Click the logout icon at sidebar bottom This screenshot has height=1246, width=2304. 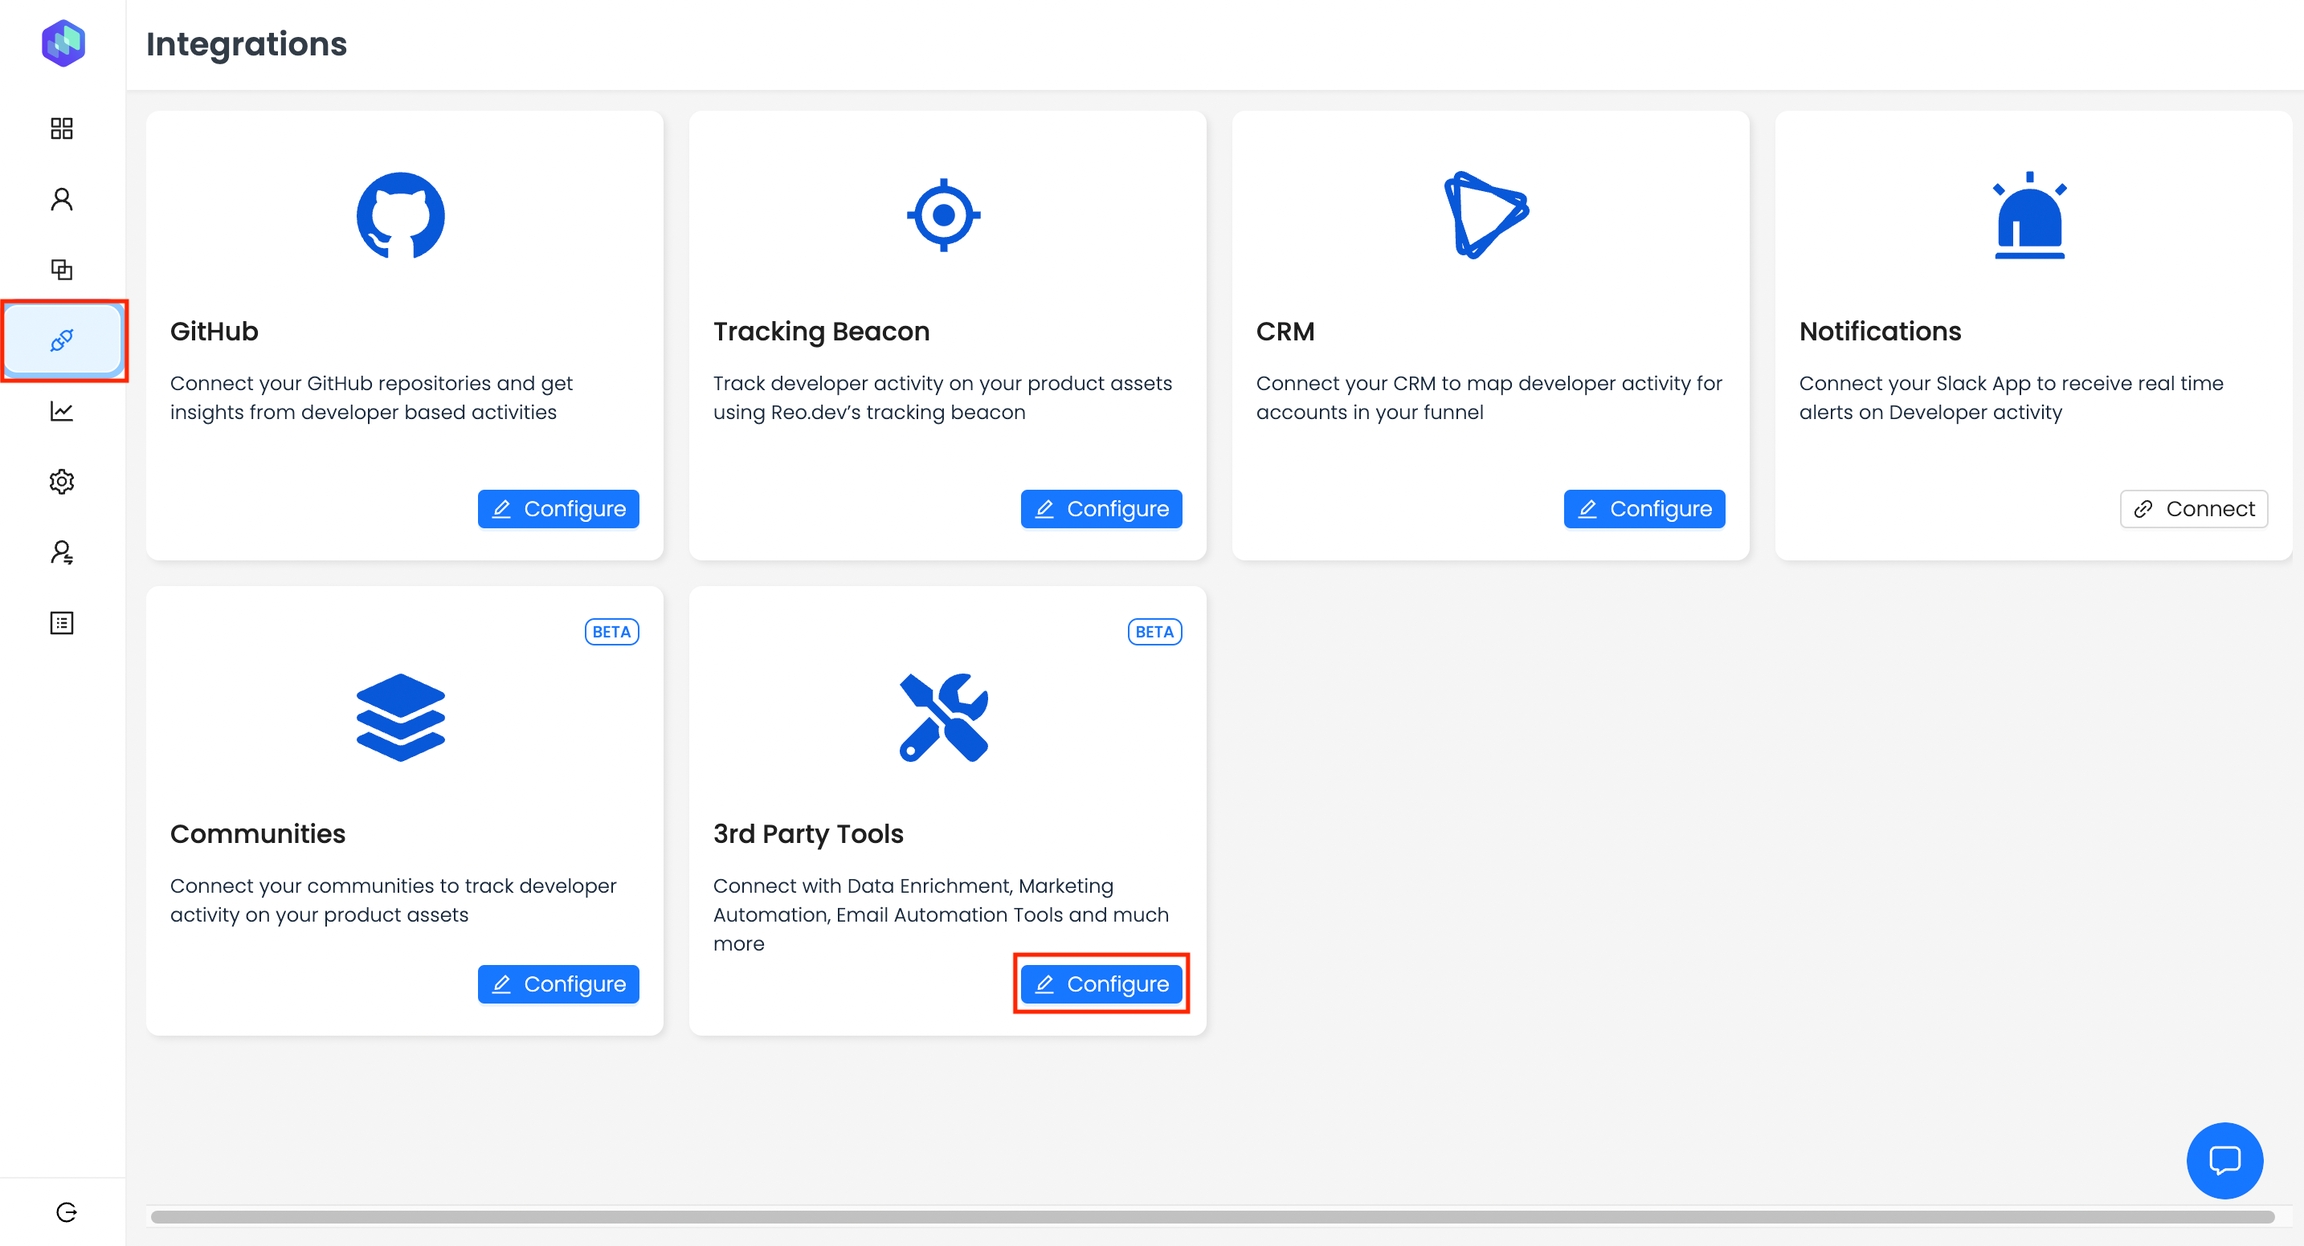click(x=66, y=1212)
